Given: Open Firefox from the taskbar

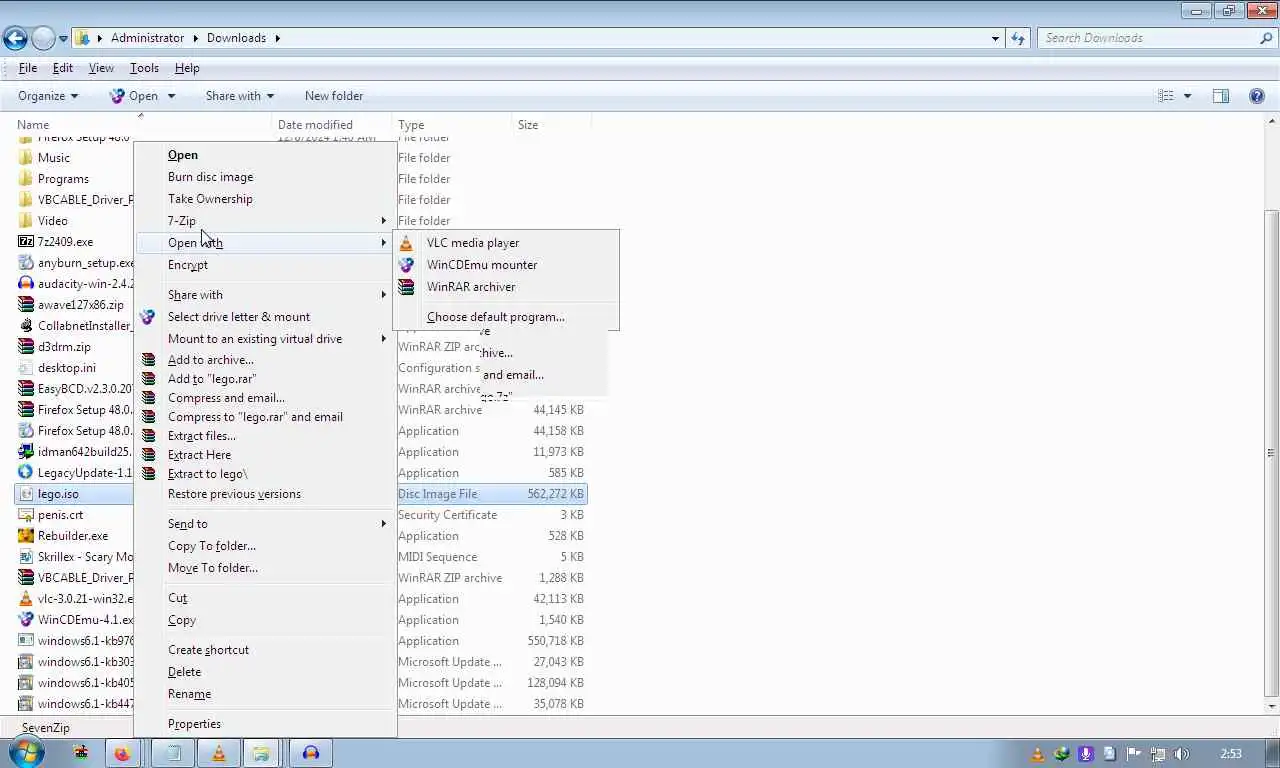Looking at the screenshot, I should pyautogui.click(x=122, y=754).
